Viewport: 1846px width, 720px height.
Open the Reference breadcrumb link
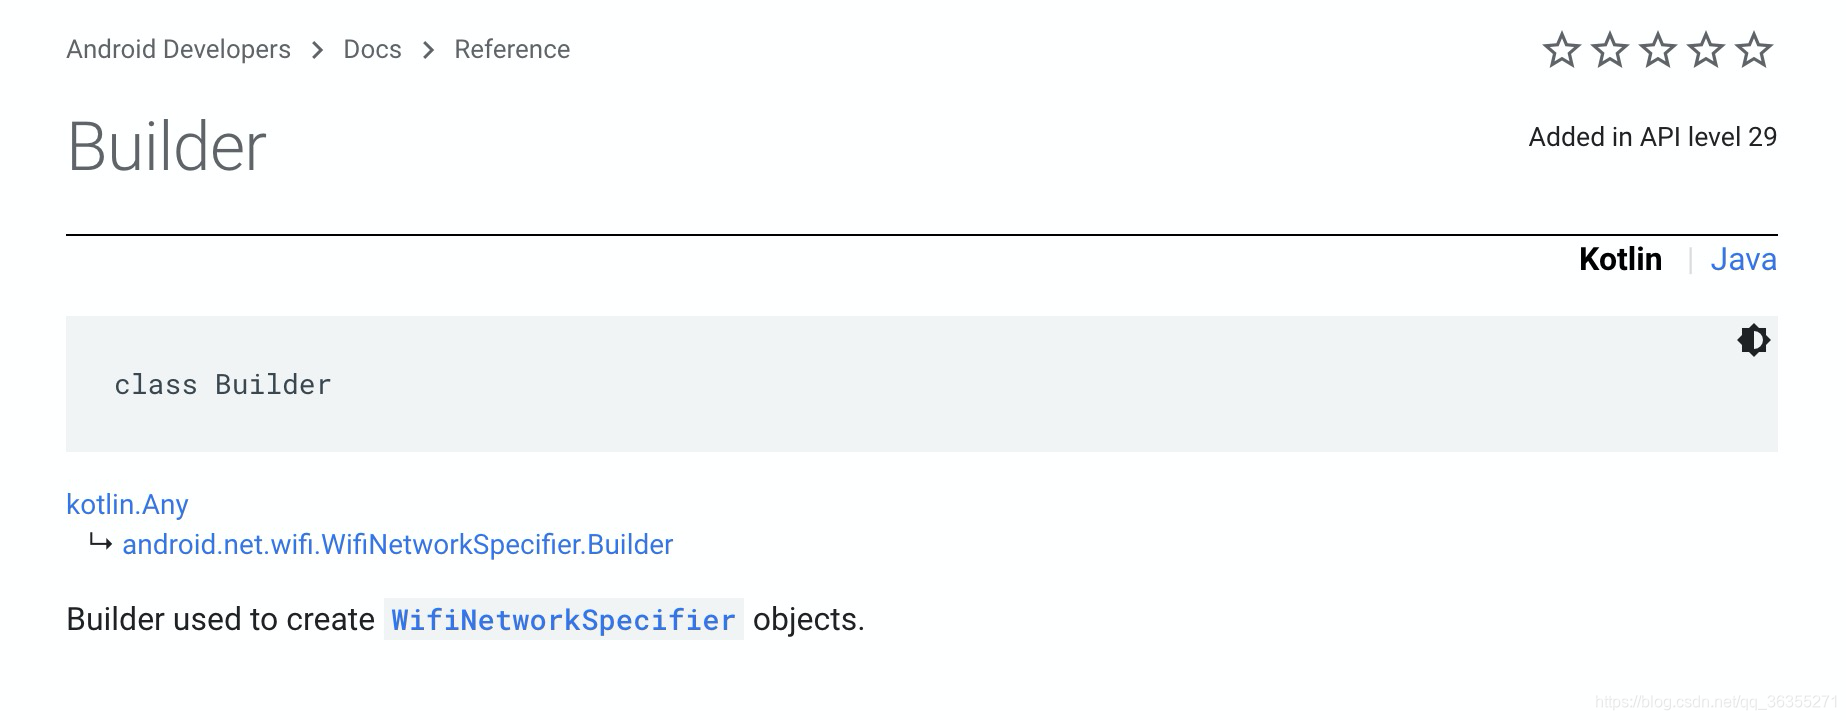coord(512,49)
